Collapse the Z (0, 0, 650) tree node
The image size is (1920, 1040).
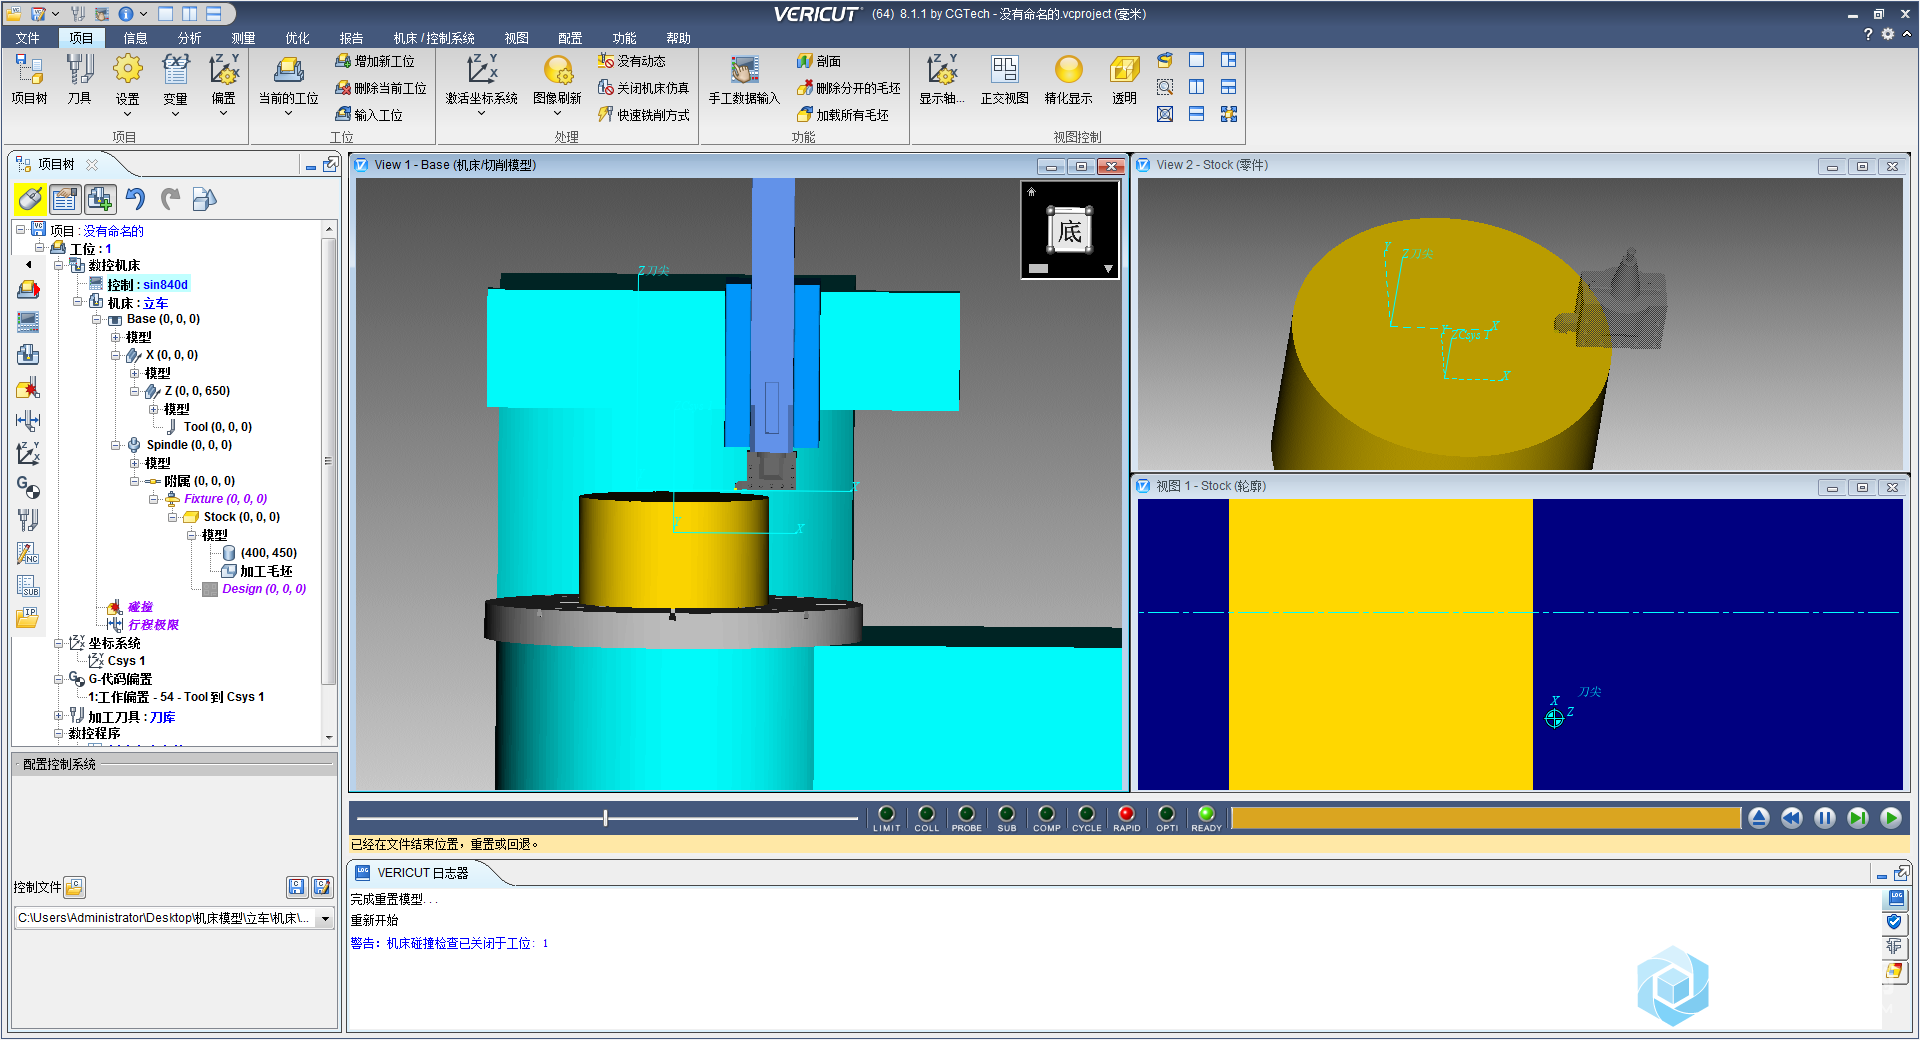coord(135,392)
